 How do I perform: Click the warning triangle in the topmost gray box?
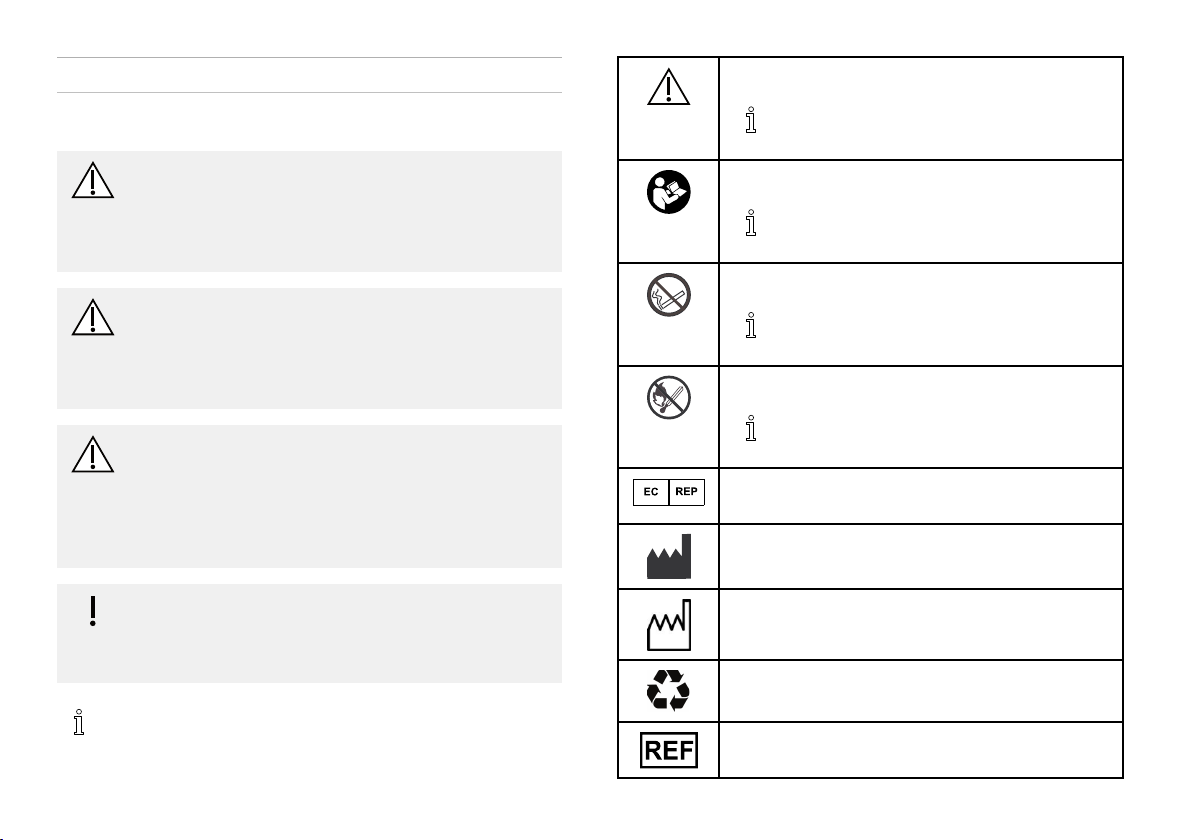[93, 180]
